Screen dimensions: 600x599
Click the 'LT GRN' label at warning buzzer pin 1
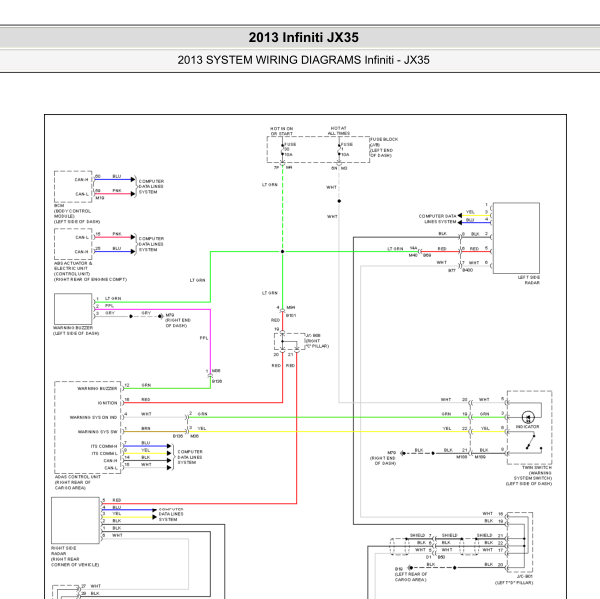tap(113, 299)
